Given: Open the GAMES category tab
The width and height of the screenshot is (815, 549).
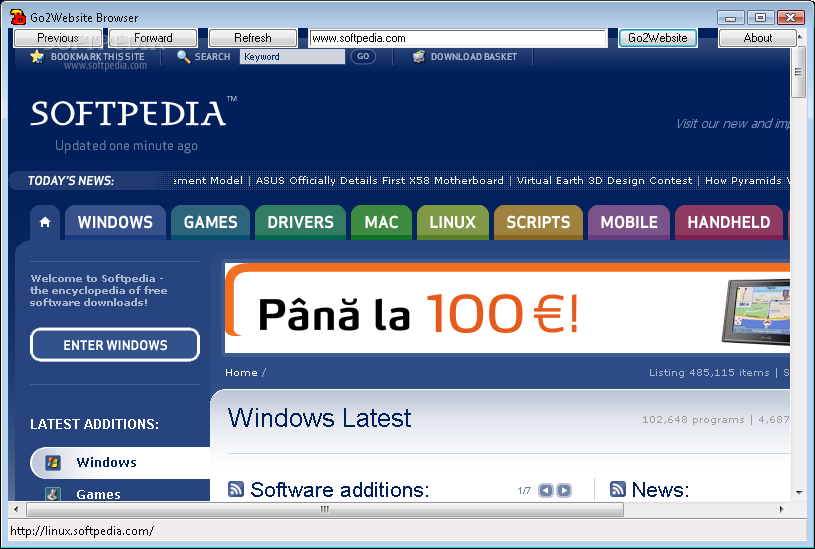Looking at the screenshot, I should (x=211, y=223).
